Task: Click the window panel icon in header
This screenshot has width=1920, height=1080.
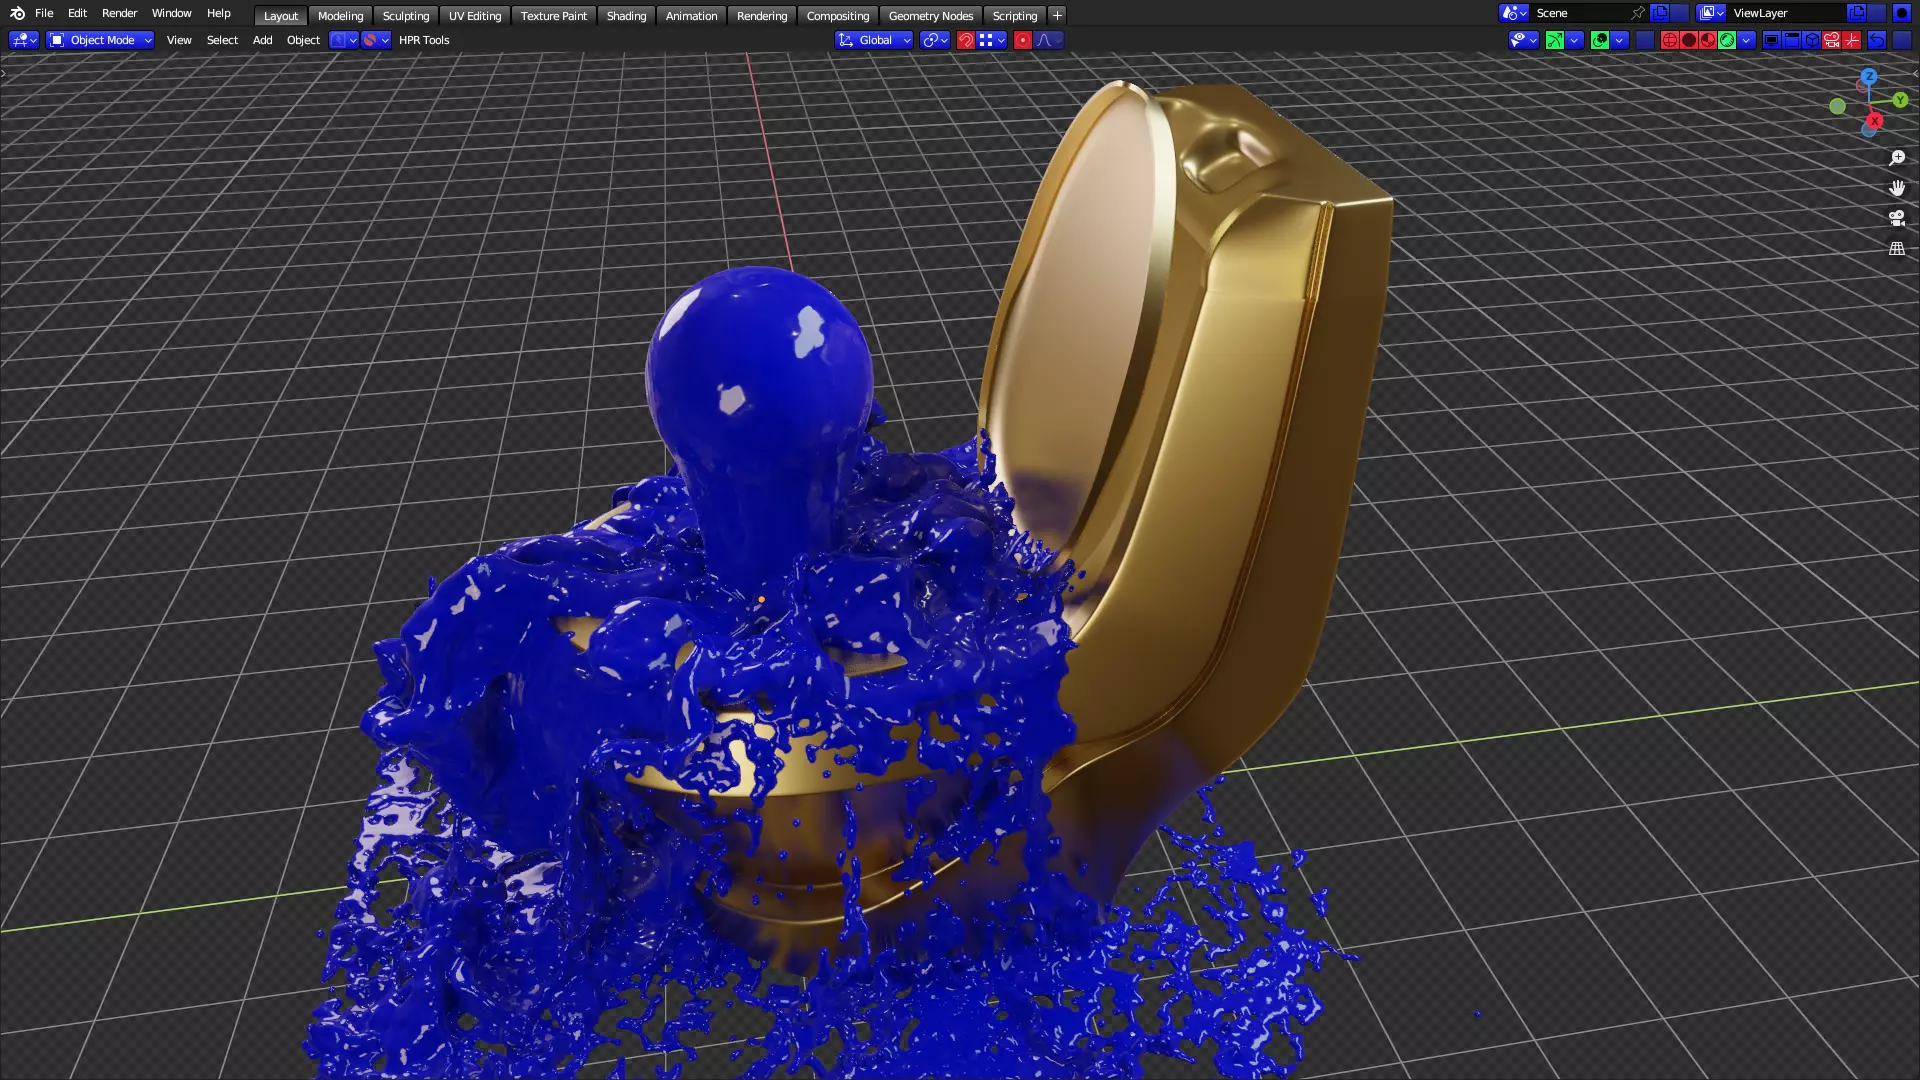Action: pos(1791,40)
